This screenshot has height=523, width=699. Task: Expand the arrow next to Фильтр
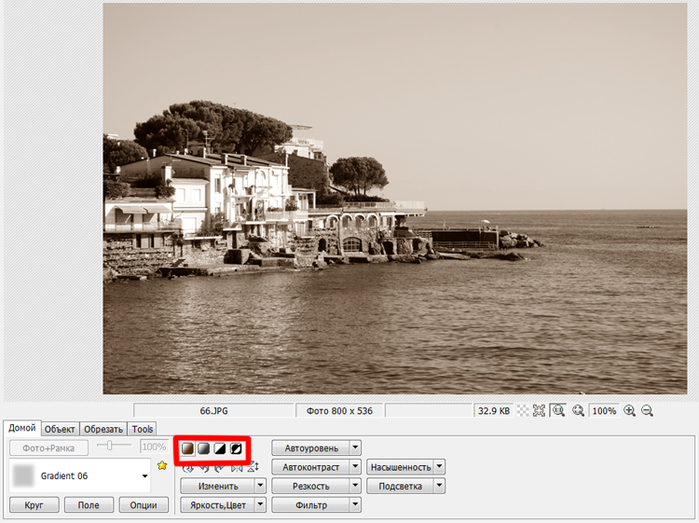pyautogui.click(x=355, y=505)
